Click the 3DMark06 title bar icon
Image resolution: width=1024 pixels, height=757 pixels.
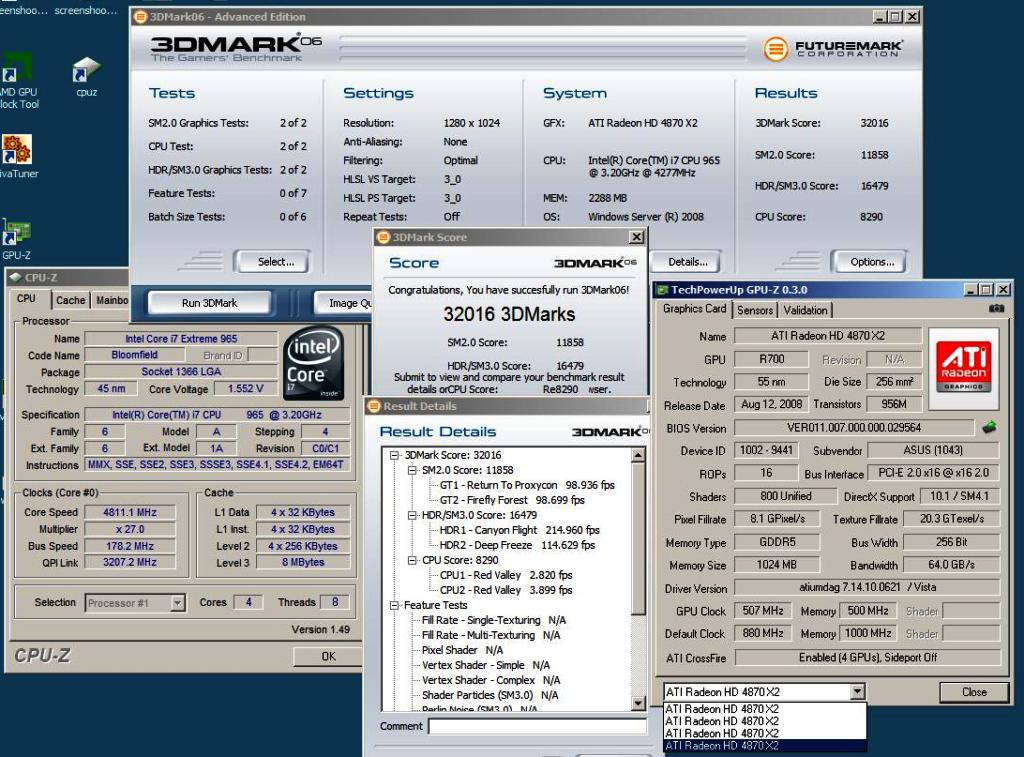tap(140, 16)
